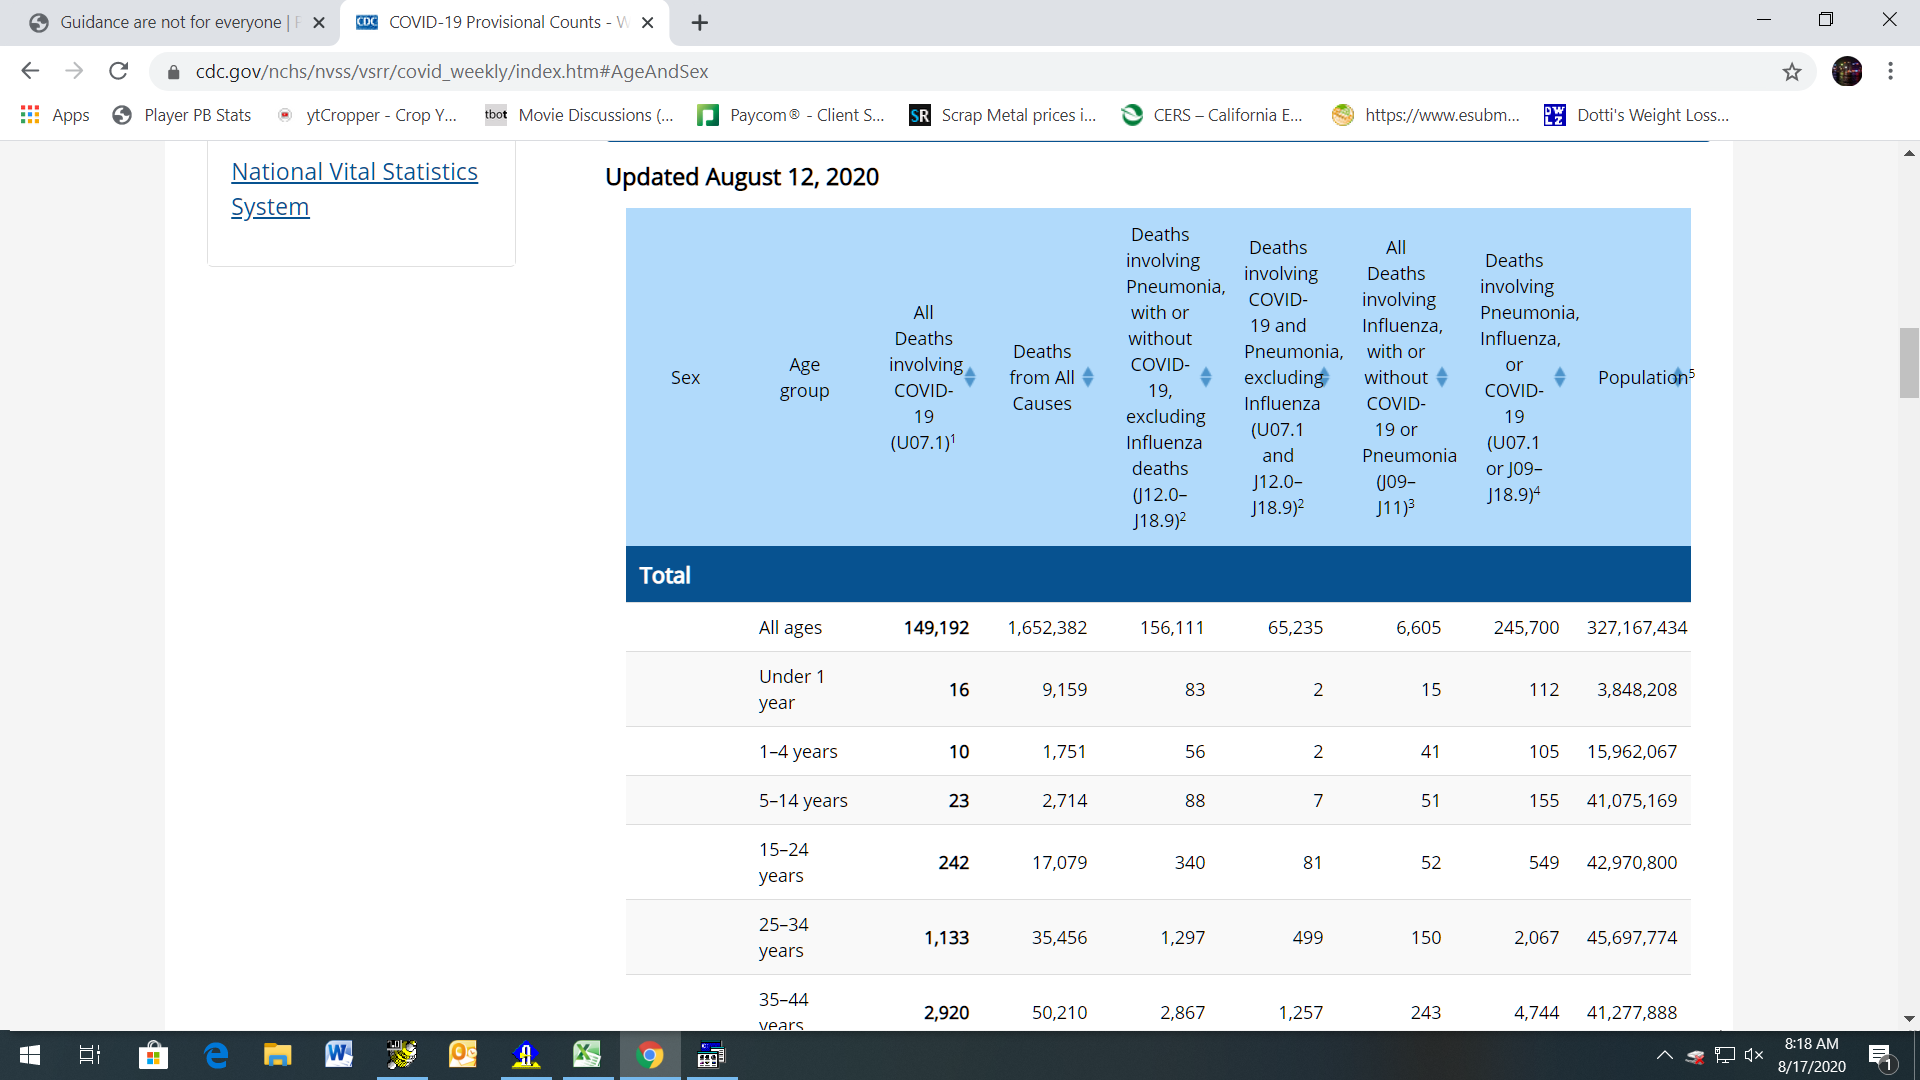Image resolution: width=1920 pixels, height=1080 pixels.
Task: Click the page's vertical scrollbar thumb
Action: click(x=1909, y=362)
